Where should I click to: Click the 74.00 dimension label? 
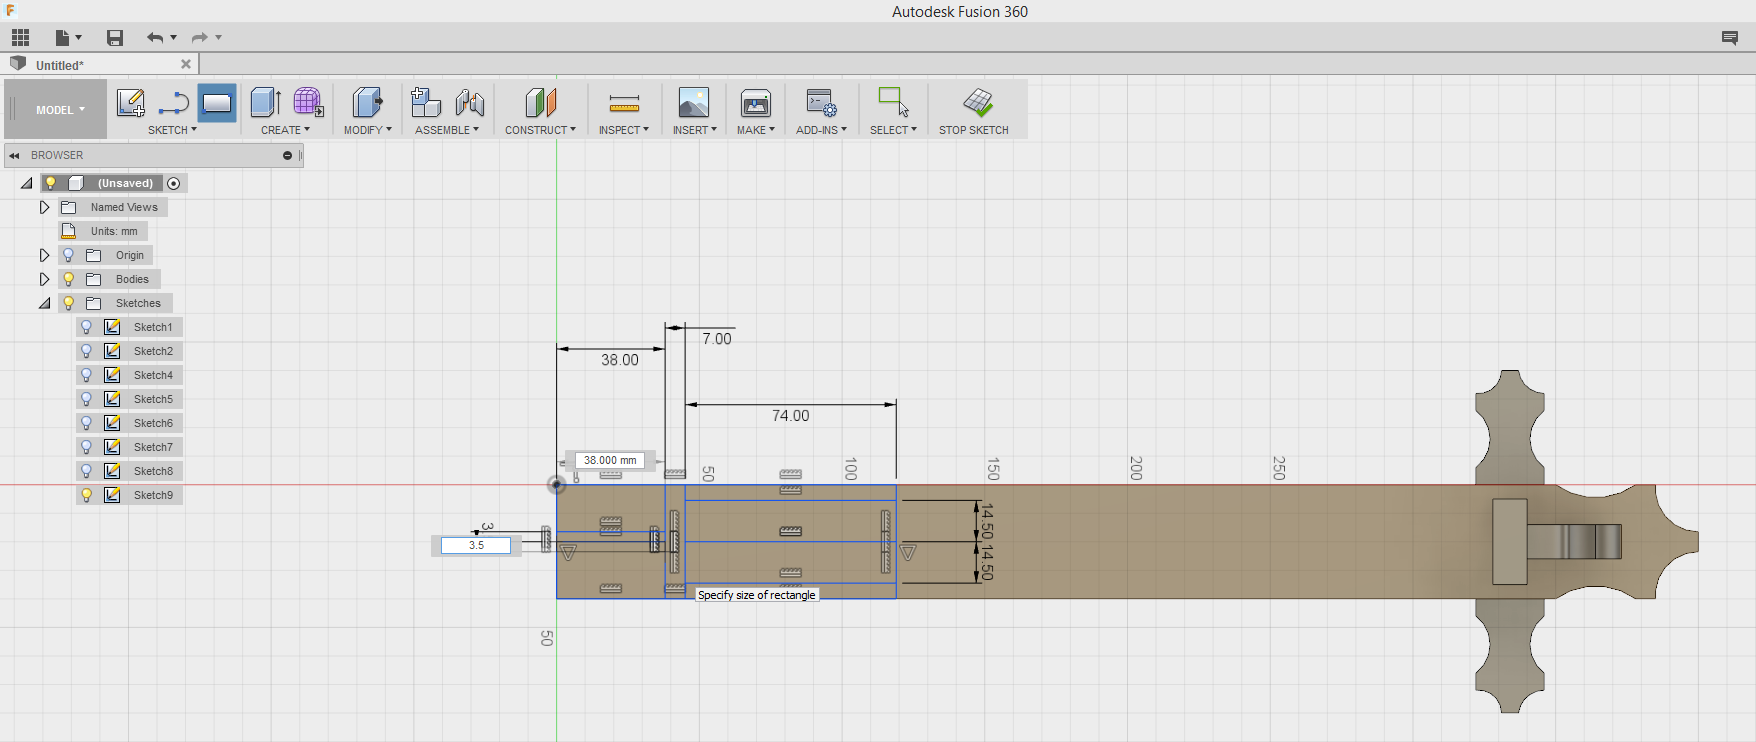(x=790, y=416)
